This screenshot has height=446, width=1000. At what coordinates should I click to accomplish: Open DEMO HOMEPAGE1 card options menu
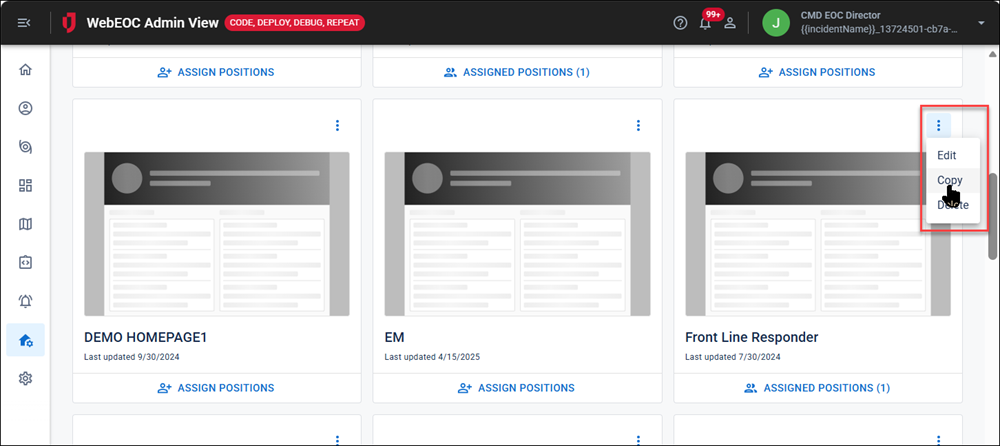337,126
